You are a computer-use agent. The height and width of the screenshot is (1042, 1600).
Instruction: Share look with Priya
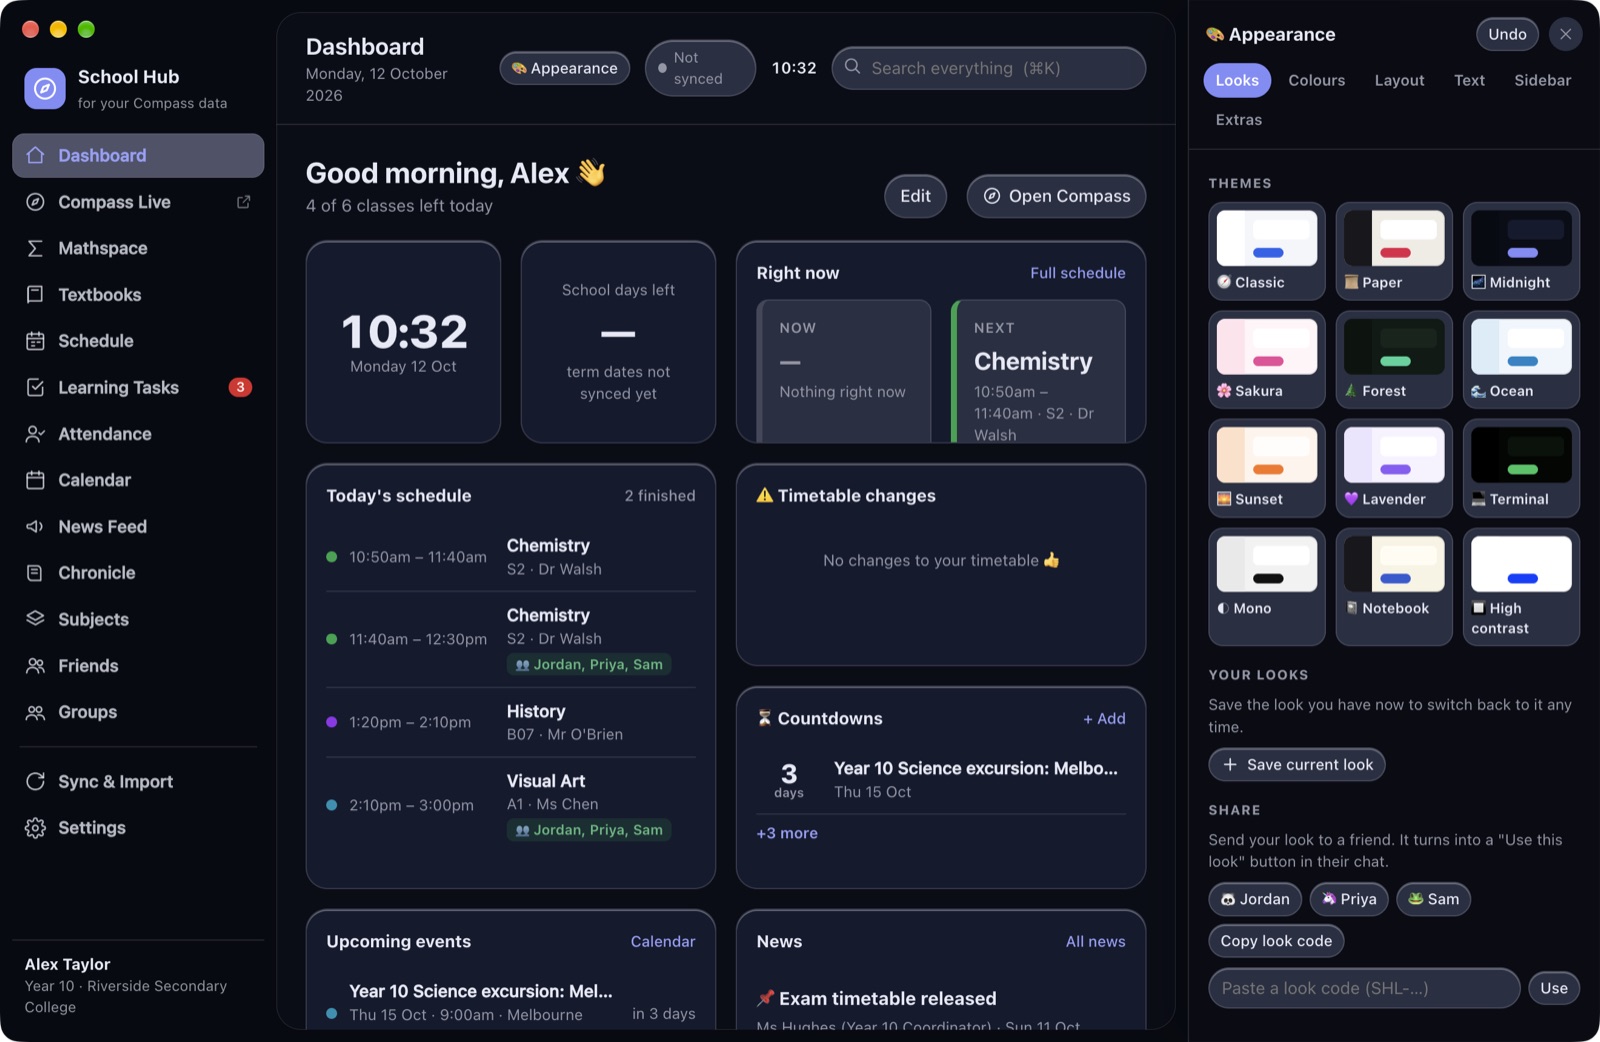(x=1349, y=899)
